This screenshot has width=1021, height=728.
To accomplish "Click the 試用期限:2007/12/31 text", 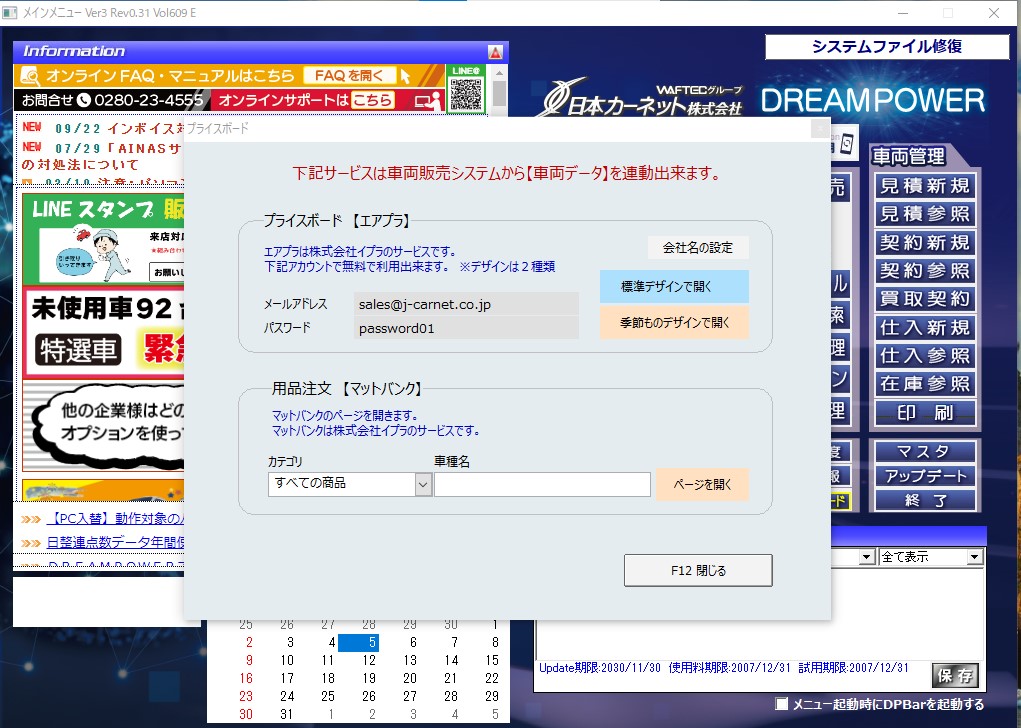I will pos(853,667).
